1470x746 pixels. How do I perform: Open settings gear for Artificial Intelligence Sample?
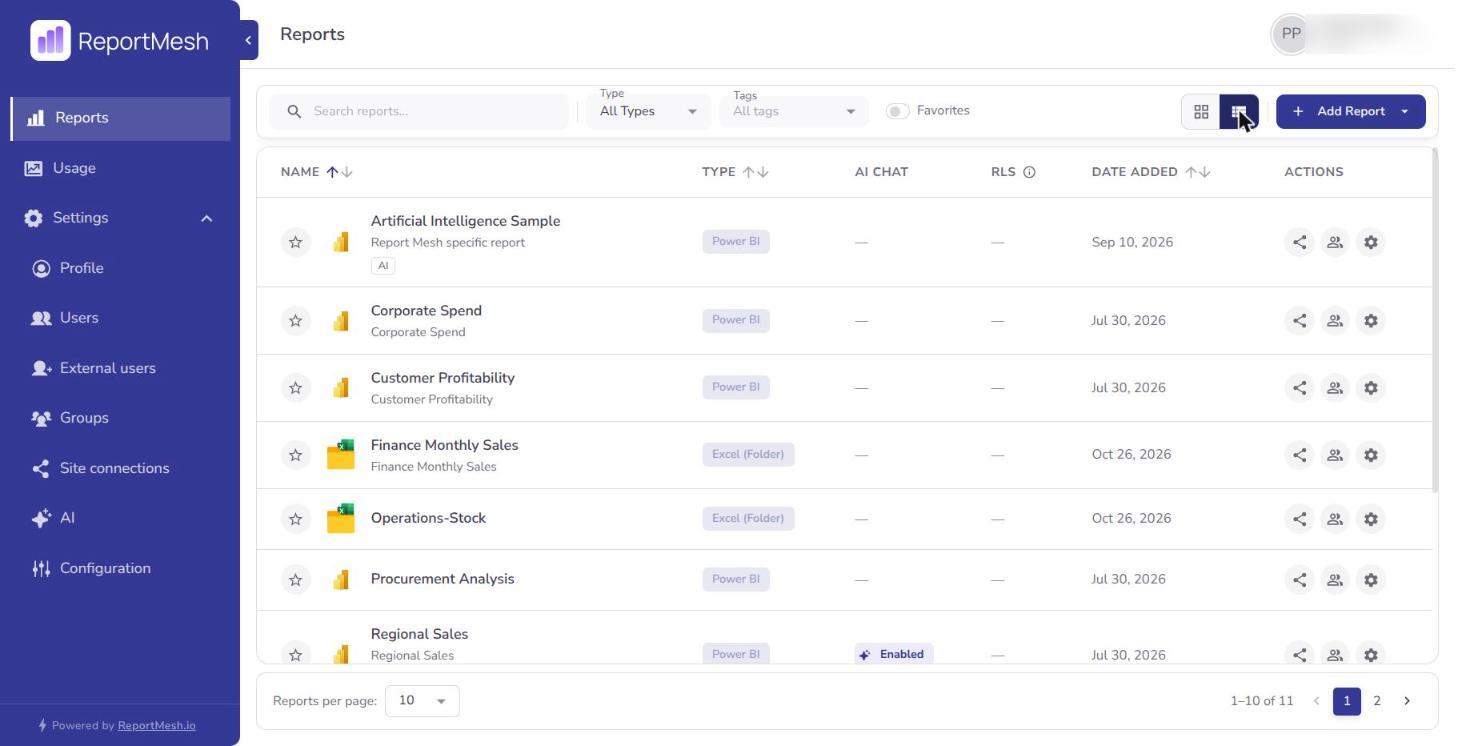coord(1370,242)
